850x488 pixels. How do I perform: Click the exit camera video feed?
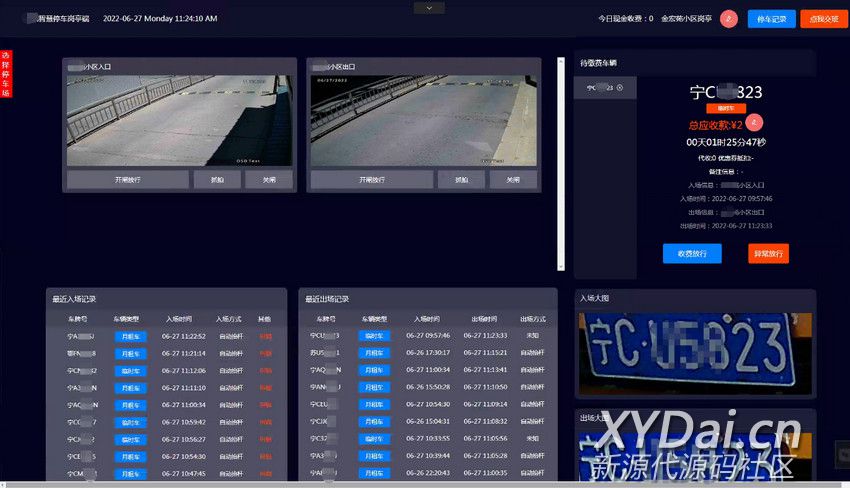point(423,120)
